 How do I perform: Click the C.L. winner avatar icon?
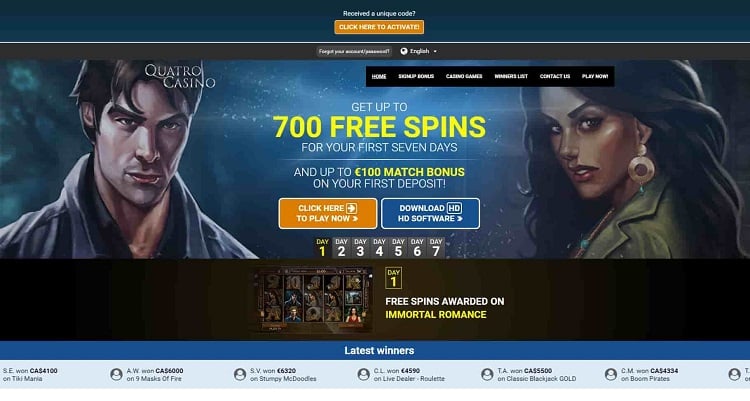pyautogui.click(x=364, y=374)
